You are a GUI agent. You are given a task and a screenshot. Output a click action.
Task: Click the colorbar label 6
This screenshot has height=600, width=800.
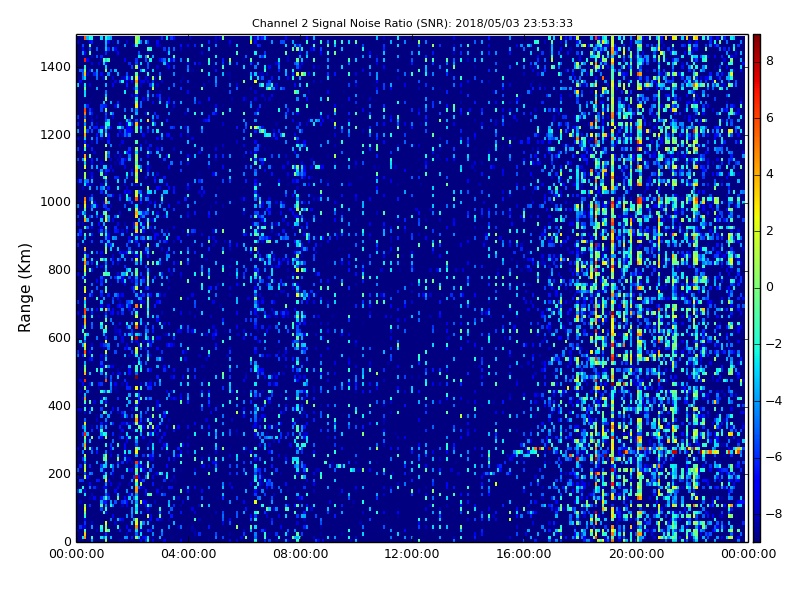[x=770, y=118]
